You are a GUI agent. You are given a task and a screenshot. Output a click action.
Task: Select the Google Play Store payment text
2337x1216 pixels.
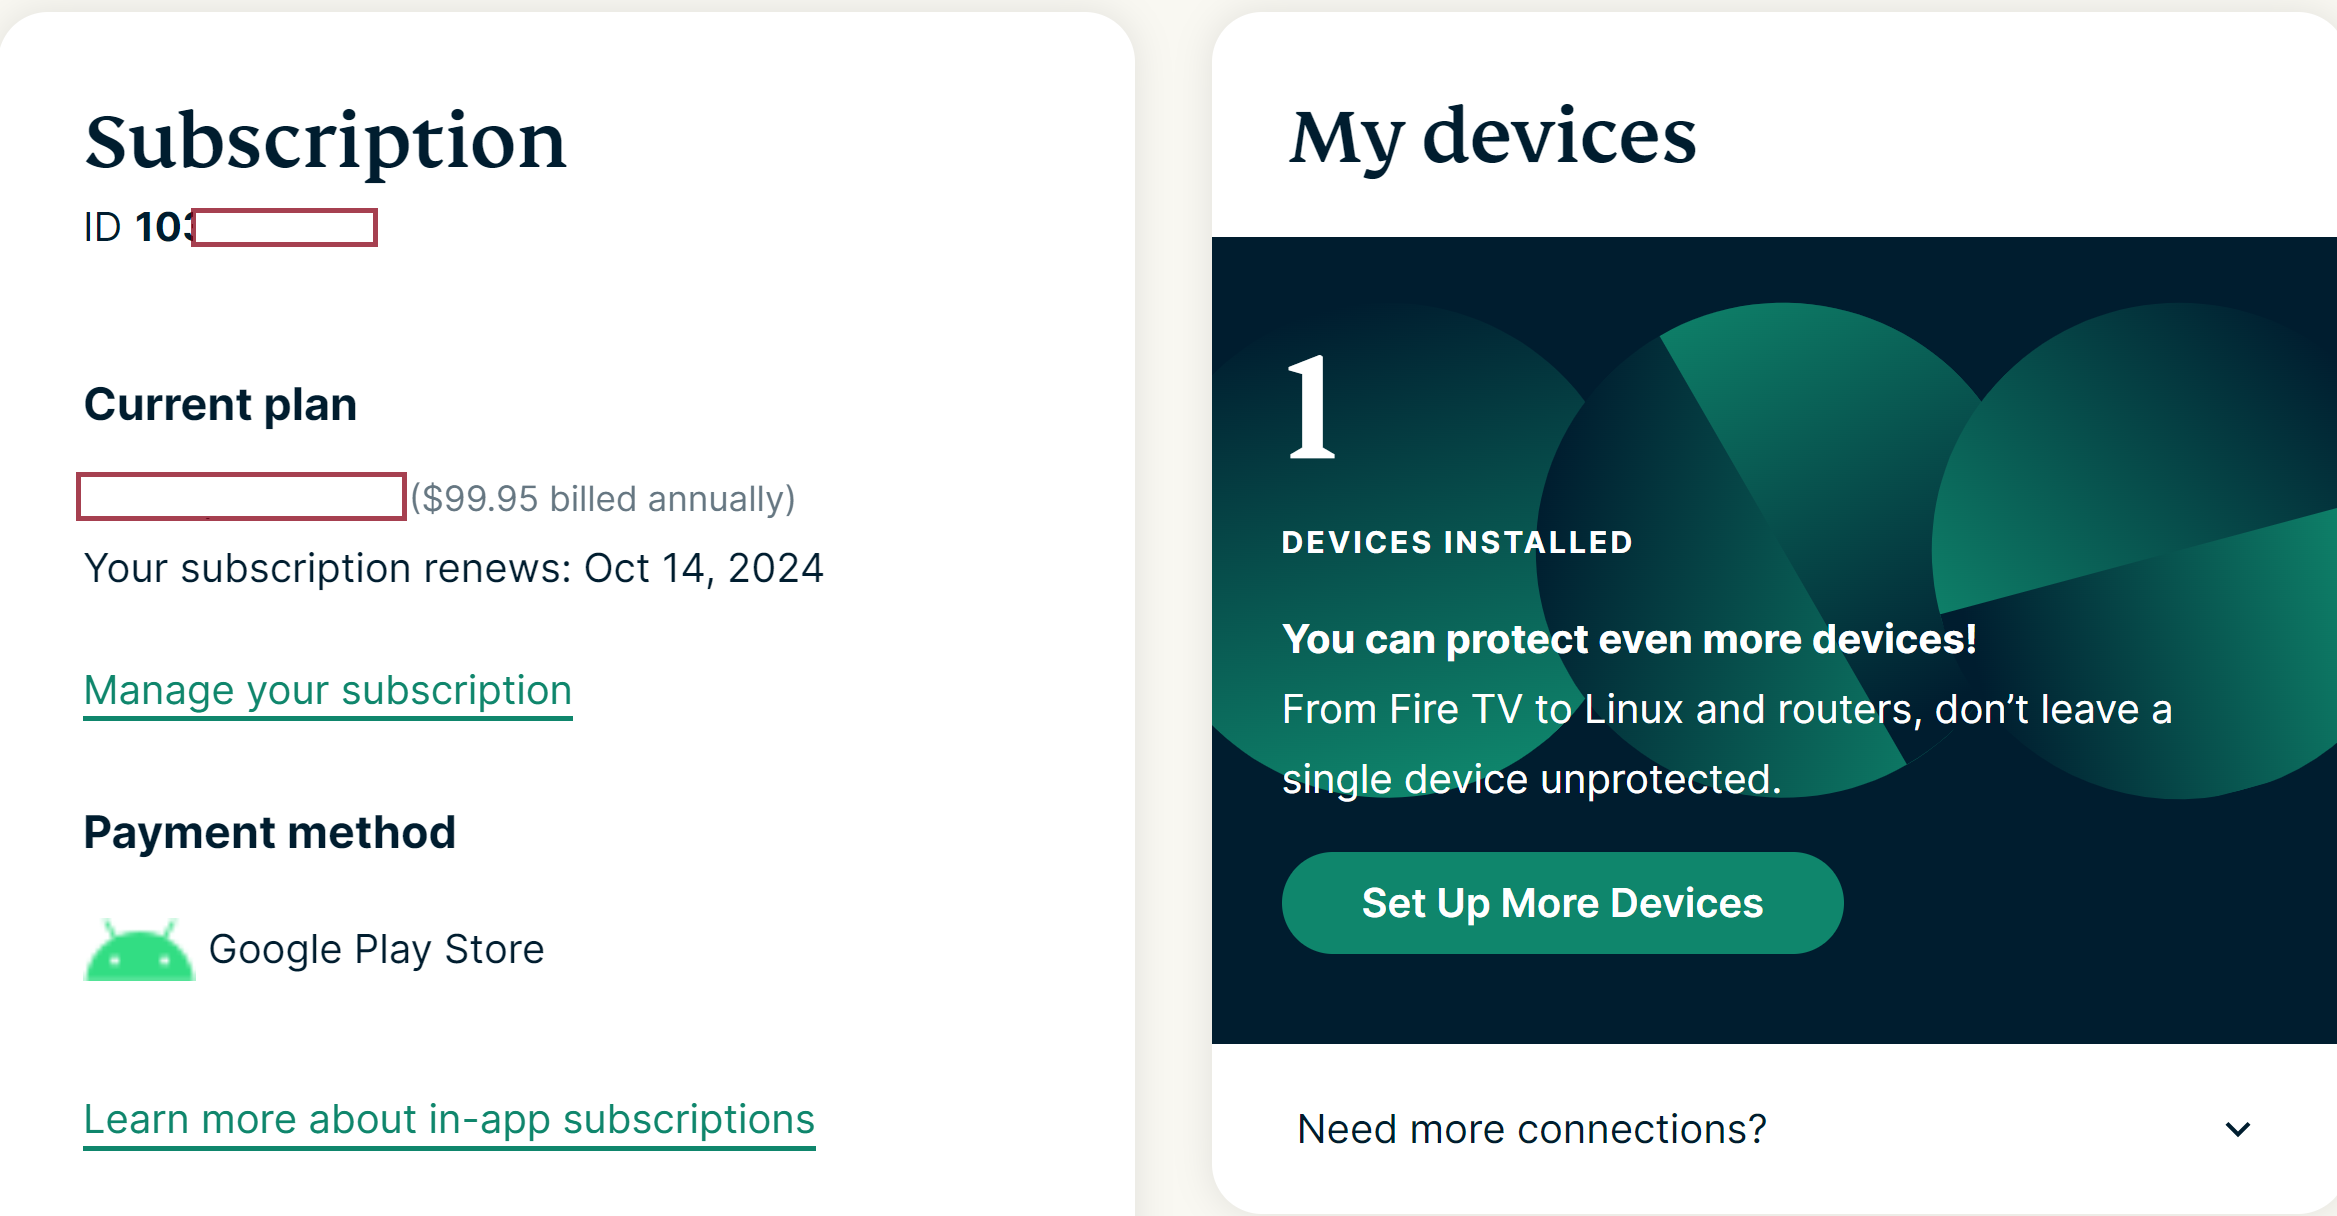click(376, 950)
